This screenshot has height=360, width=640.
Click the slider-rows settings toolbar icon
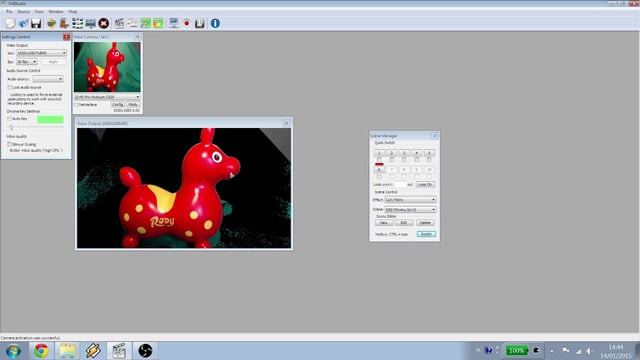78,23
